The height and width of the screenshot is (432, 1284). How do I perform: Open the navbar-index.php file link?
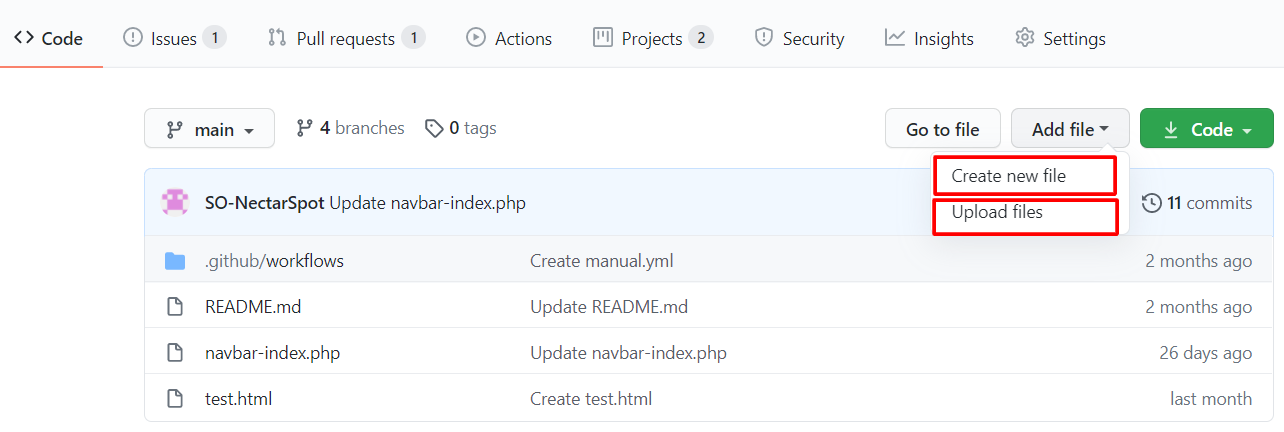(265, 353)
